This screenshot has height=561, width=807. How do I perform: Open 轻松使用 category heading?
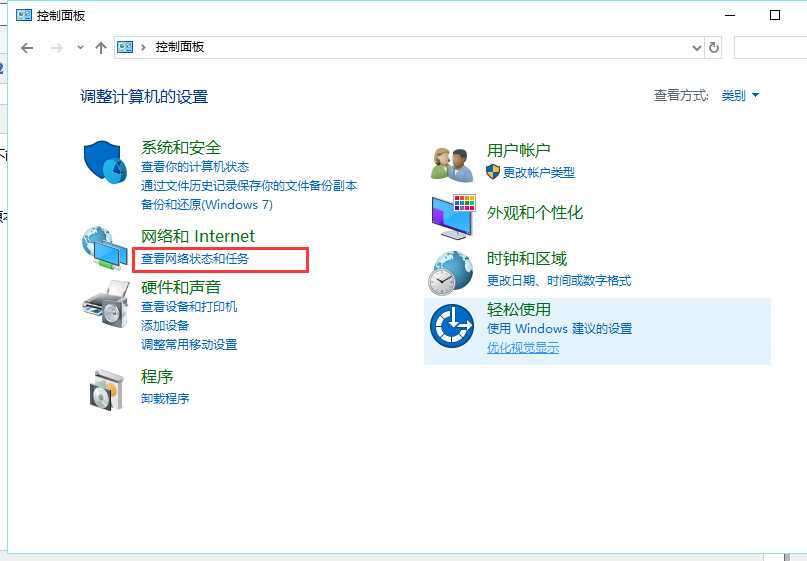tap(519, 309)
